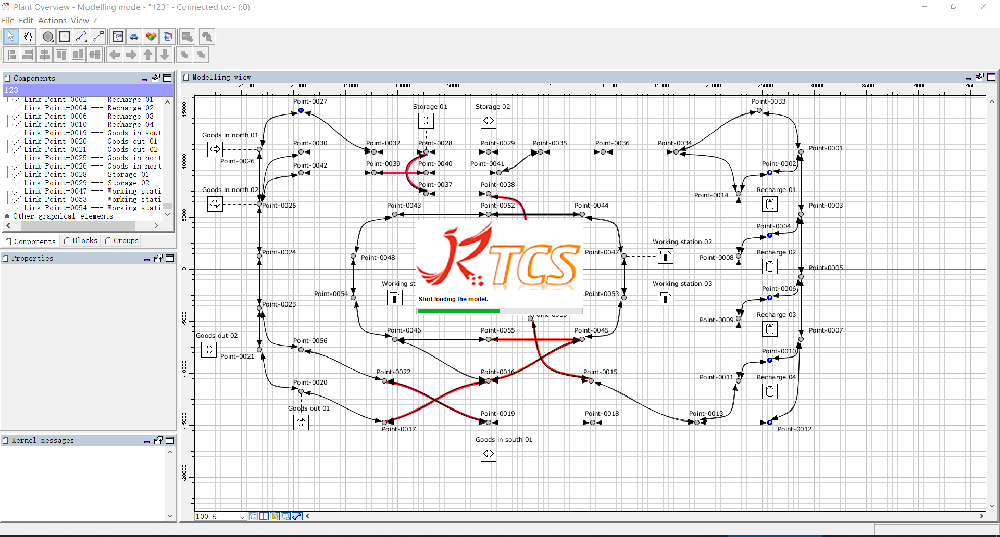Click the Goods out 02 location symbol
1000x537 pixels.
click(x=209, y=349)
